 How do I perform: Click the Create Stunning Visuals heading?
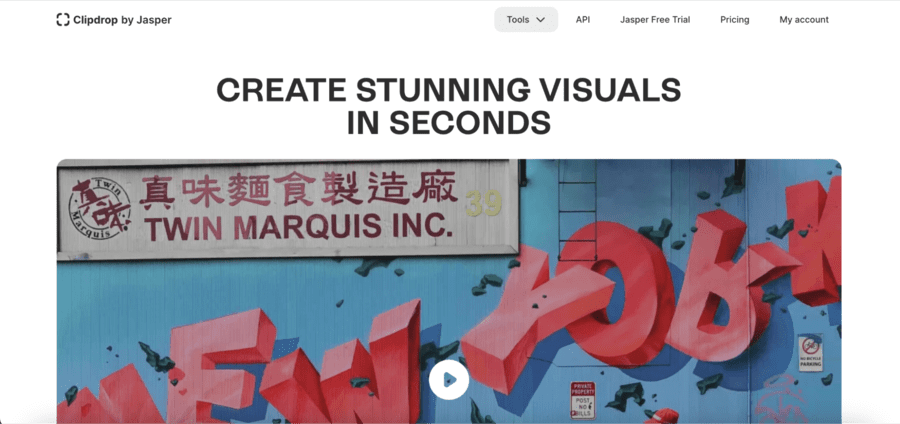(449, 90)
